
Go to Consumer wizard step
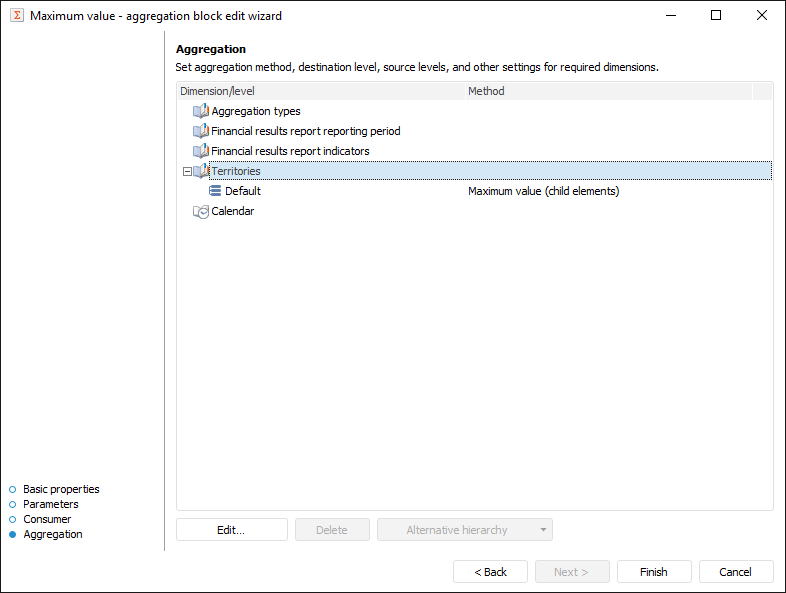click(x=47, y=519)
